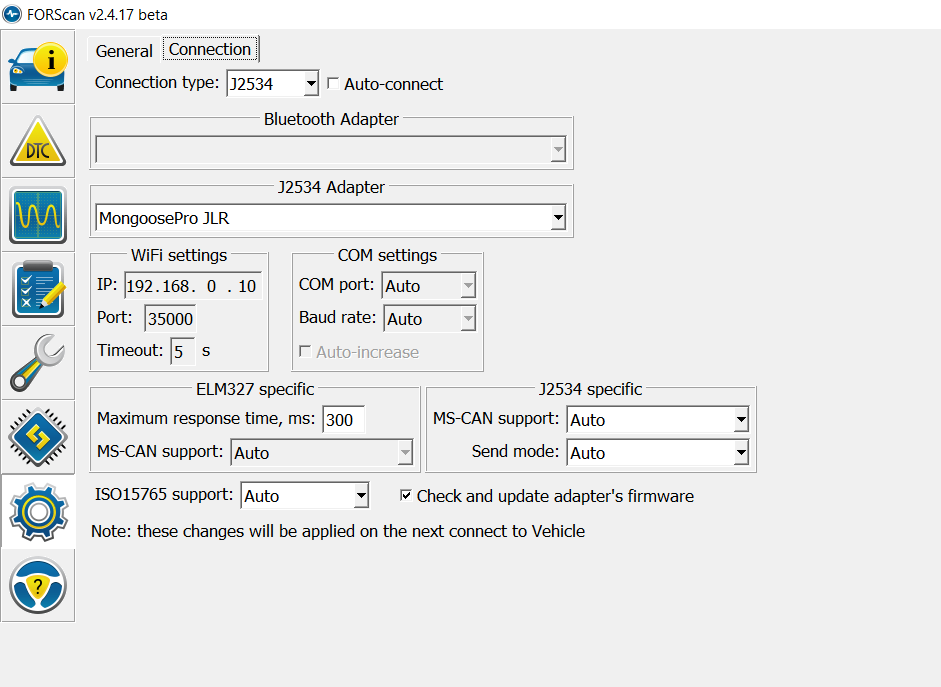Switch to the General tab

124,50
